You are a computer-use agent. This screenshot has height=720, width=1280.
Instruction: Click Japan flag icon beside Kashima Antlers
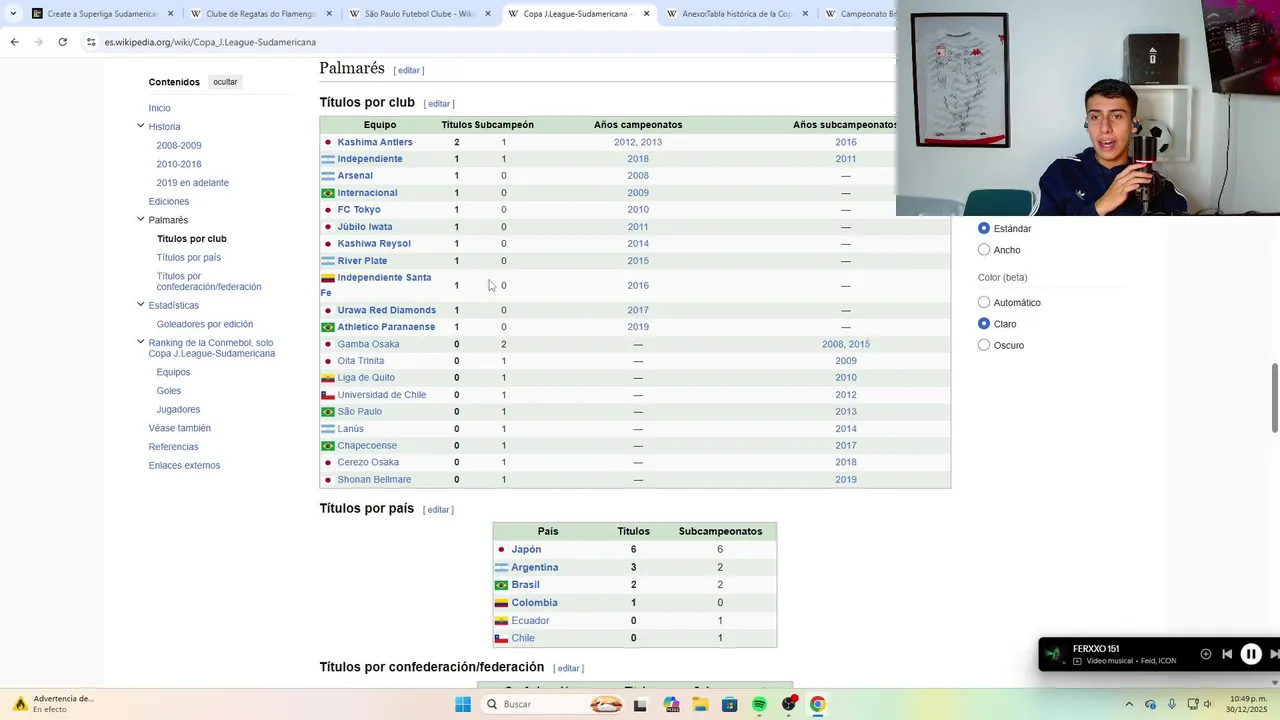click(x=327, y=142)
